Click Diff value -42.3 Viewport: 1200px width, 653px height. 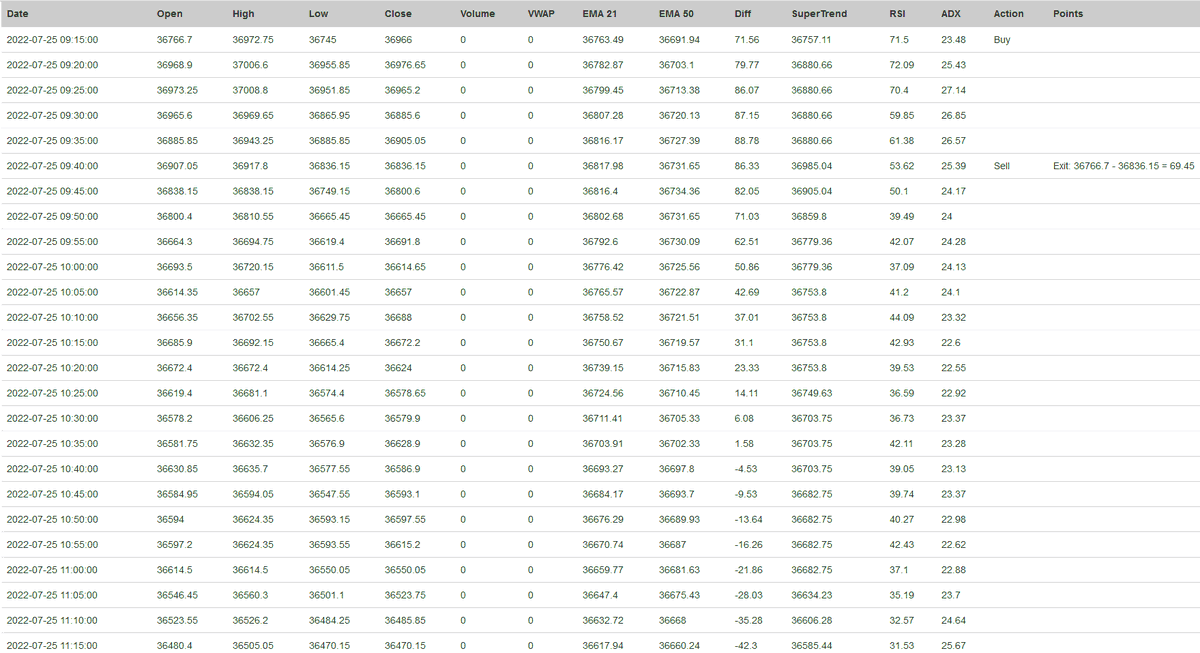click(747, 645)
